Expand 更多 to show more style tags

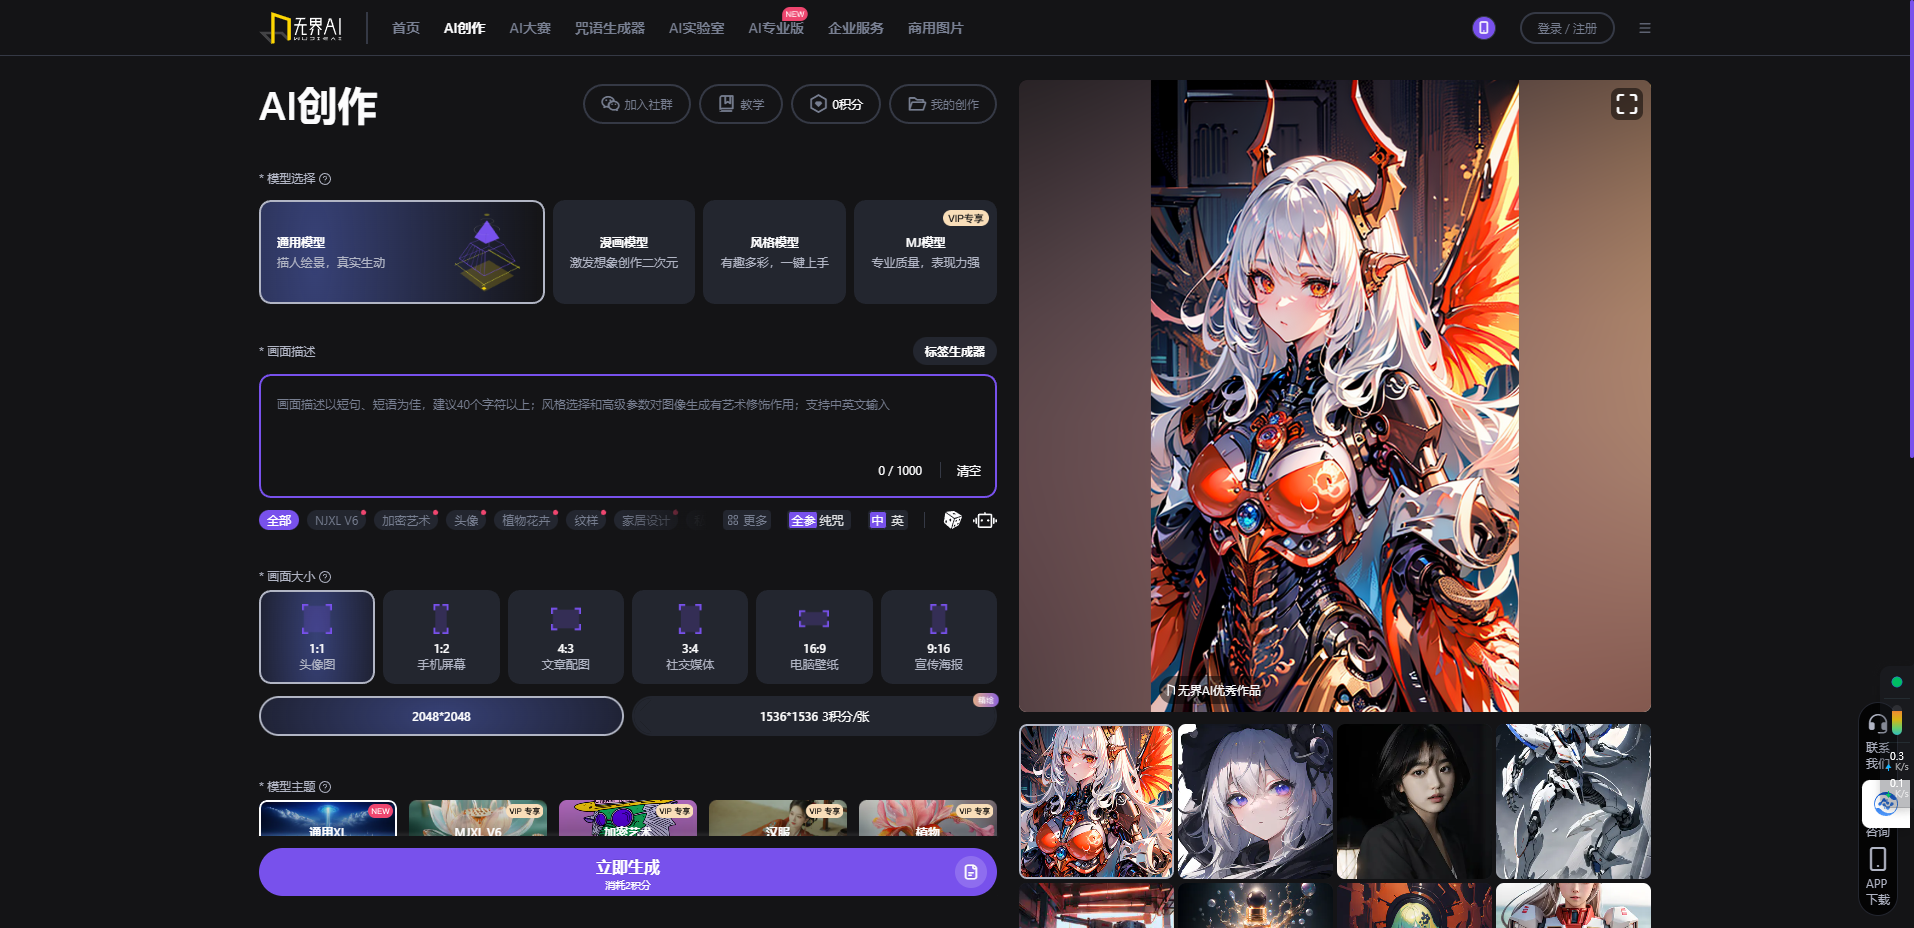(747, 521)
